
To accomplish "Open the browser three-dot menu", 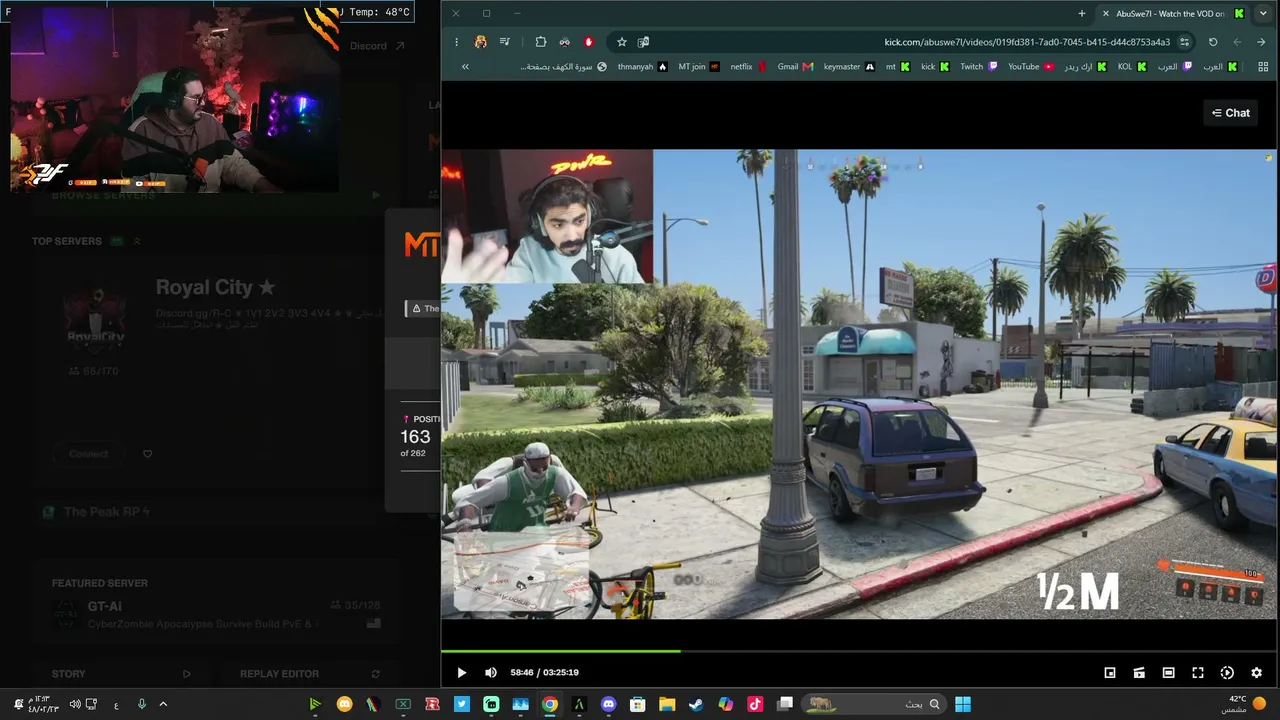I will [456, 42].
